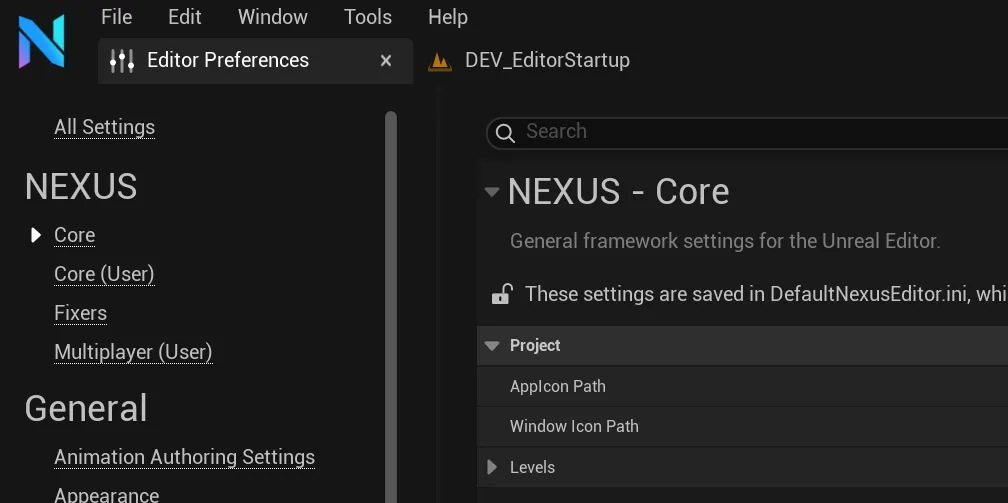Collapse the Project category
This screenshot has width=1008, height=503.
tap(492, 346)
